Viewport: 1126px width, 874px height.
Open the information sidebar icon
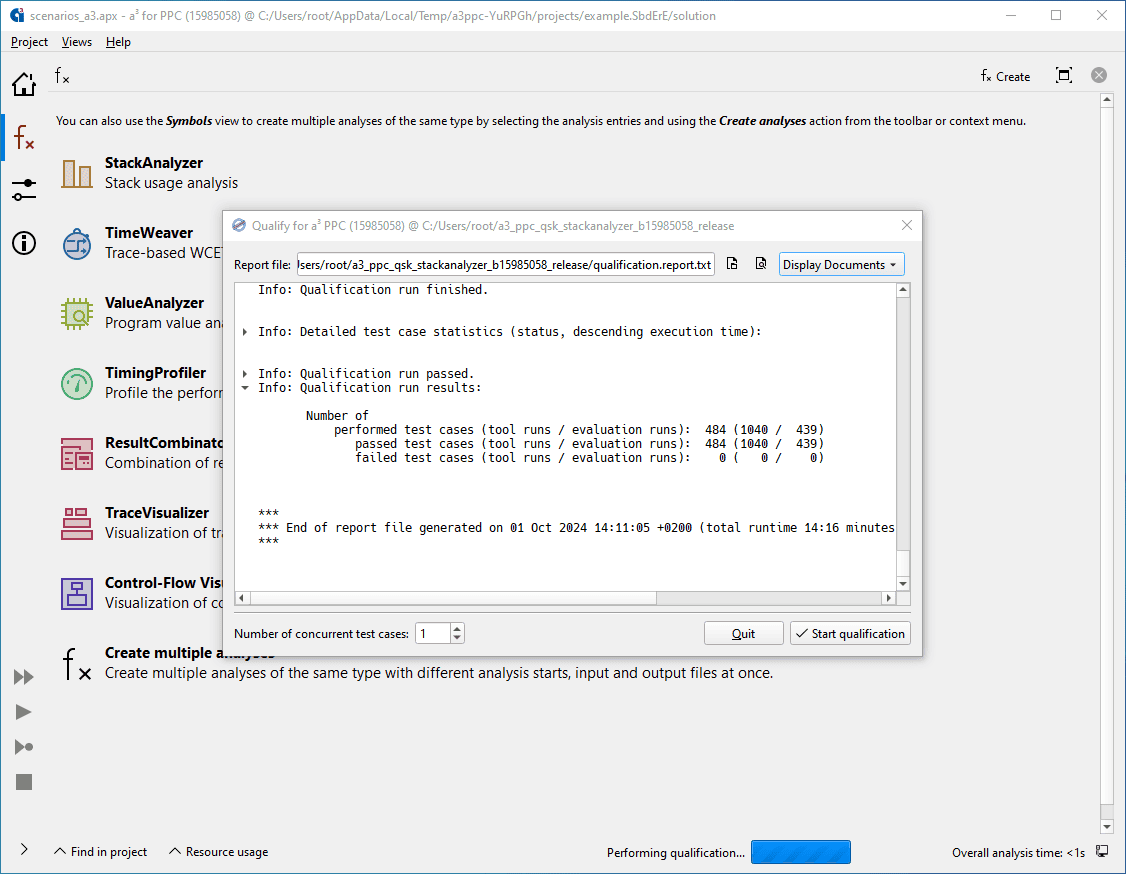coord(24,243)
